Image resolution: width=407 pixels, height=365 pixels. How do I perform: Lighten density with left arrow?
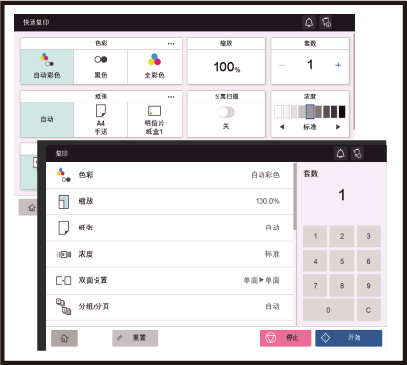point(282,127)
